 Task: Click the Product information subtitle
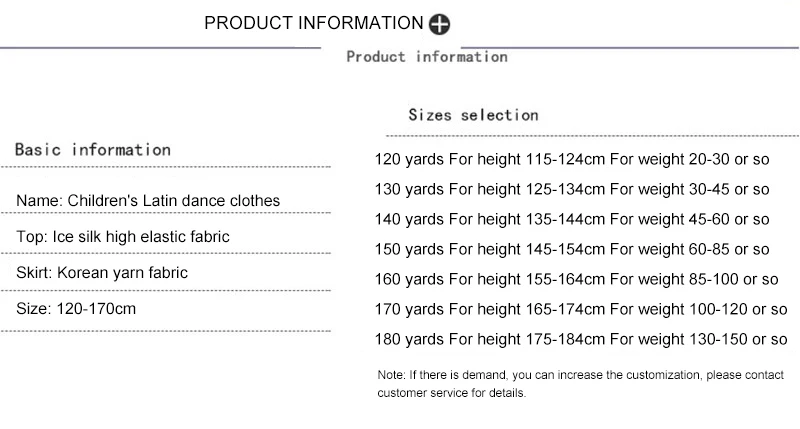427,57
